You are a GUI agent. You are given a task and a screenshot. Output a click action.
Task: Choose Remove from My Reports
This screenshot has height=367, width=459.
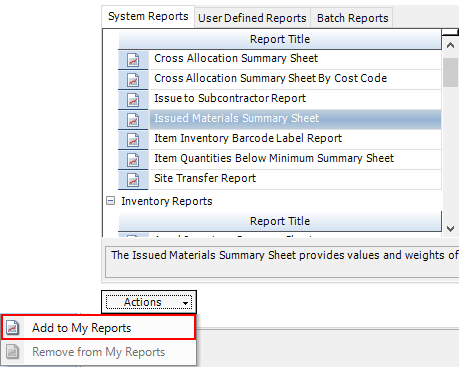coord(98,352)
